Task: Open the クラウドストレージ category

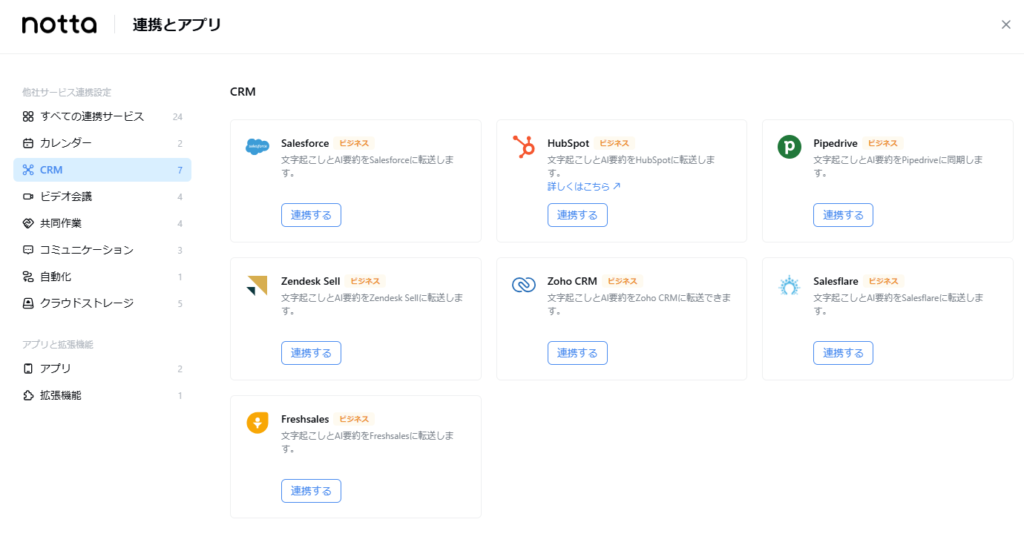Action: point(102,303)
